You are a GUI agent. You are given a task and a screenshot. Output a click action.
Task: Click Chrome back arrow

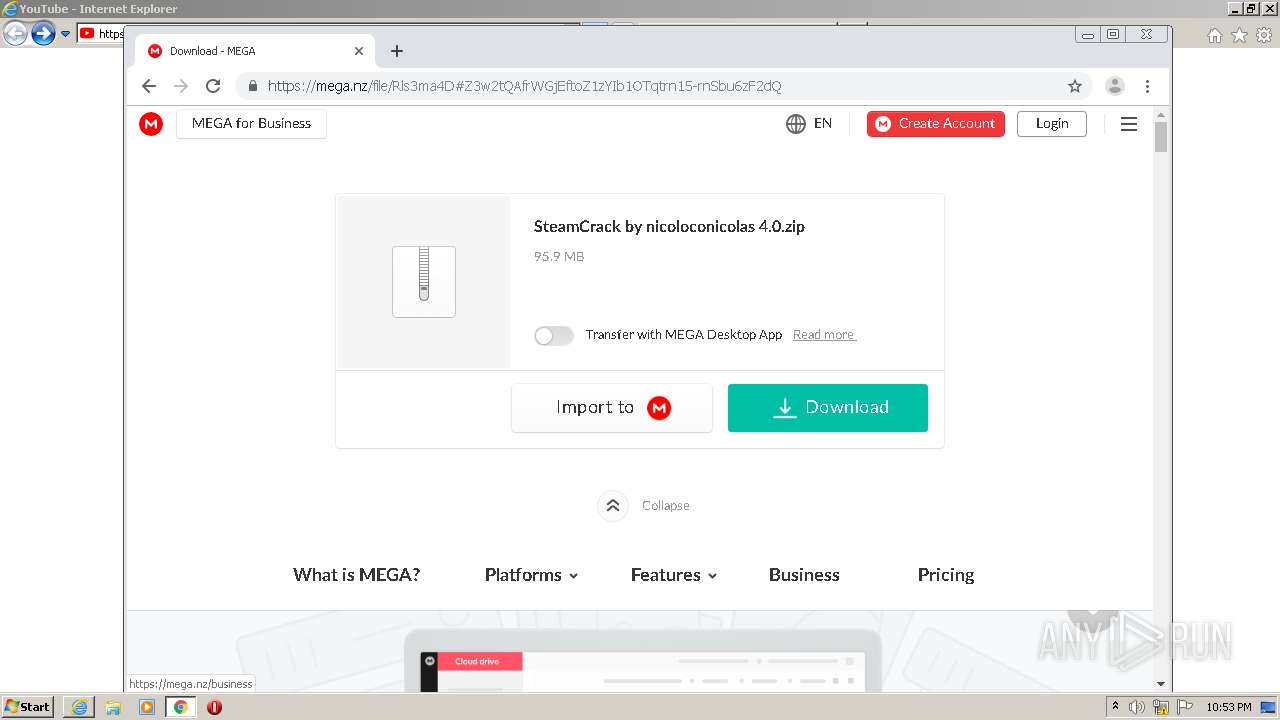pyautogui.click(x=149, y=86)
